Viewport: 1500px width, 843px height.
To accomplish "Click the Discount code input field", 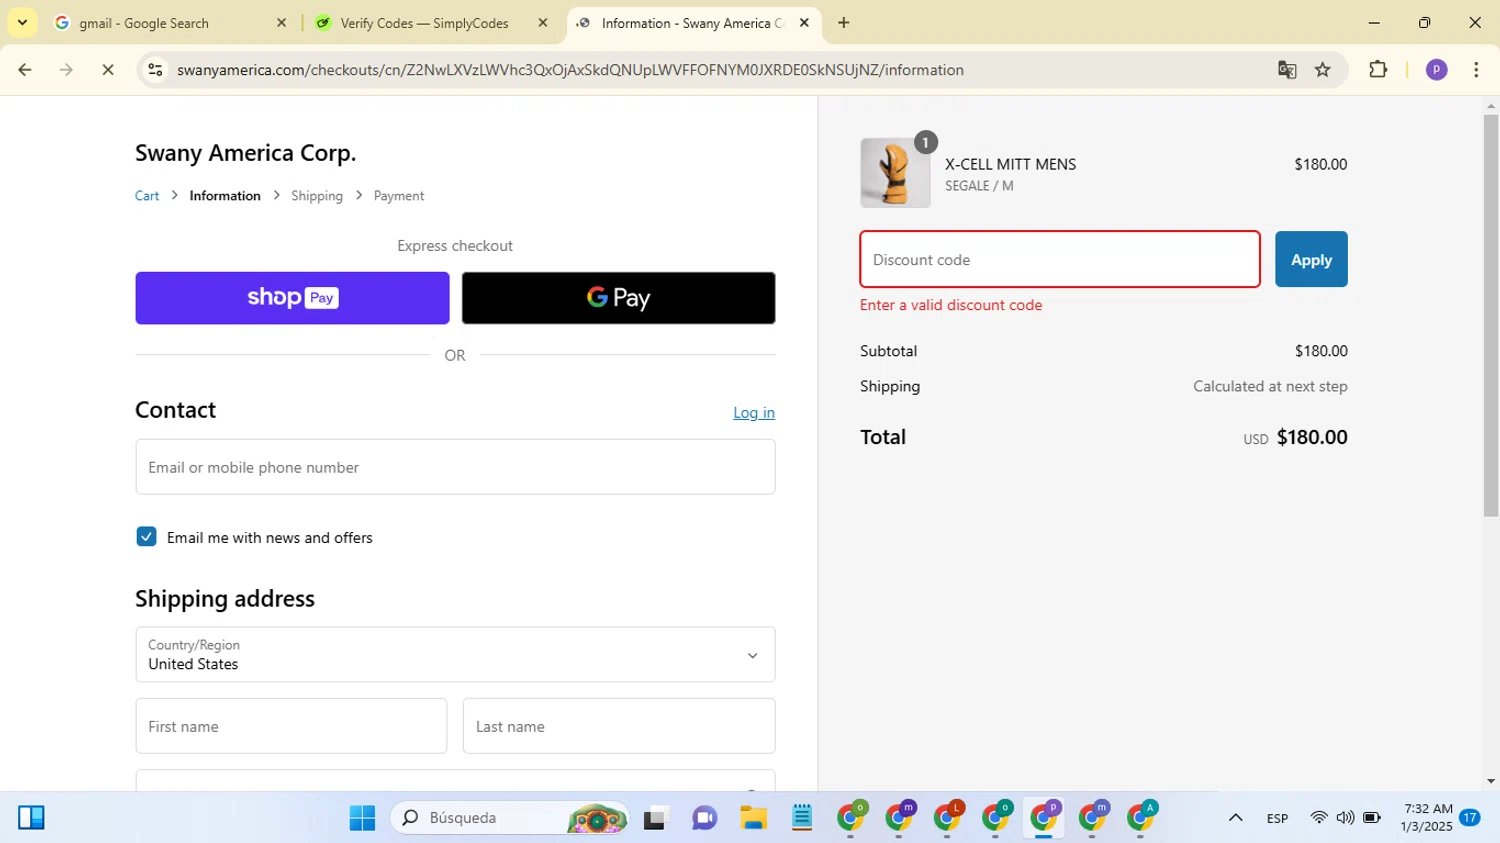I will coord(1060,259).
